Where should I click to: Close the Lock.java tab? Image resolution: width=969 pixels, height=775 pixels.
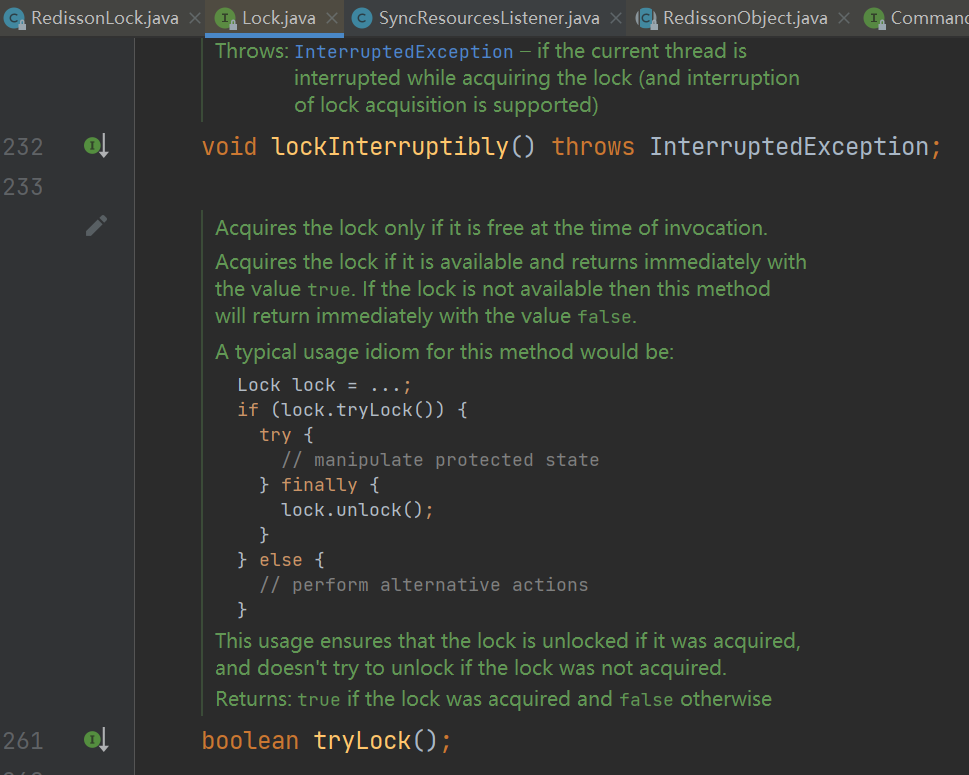(331, 18)
